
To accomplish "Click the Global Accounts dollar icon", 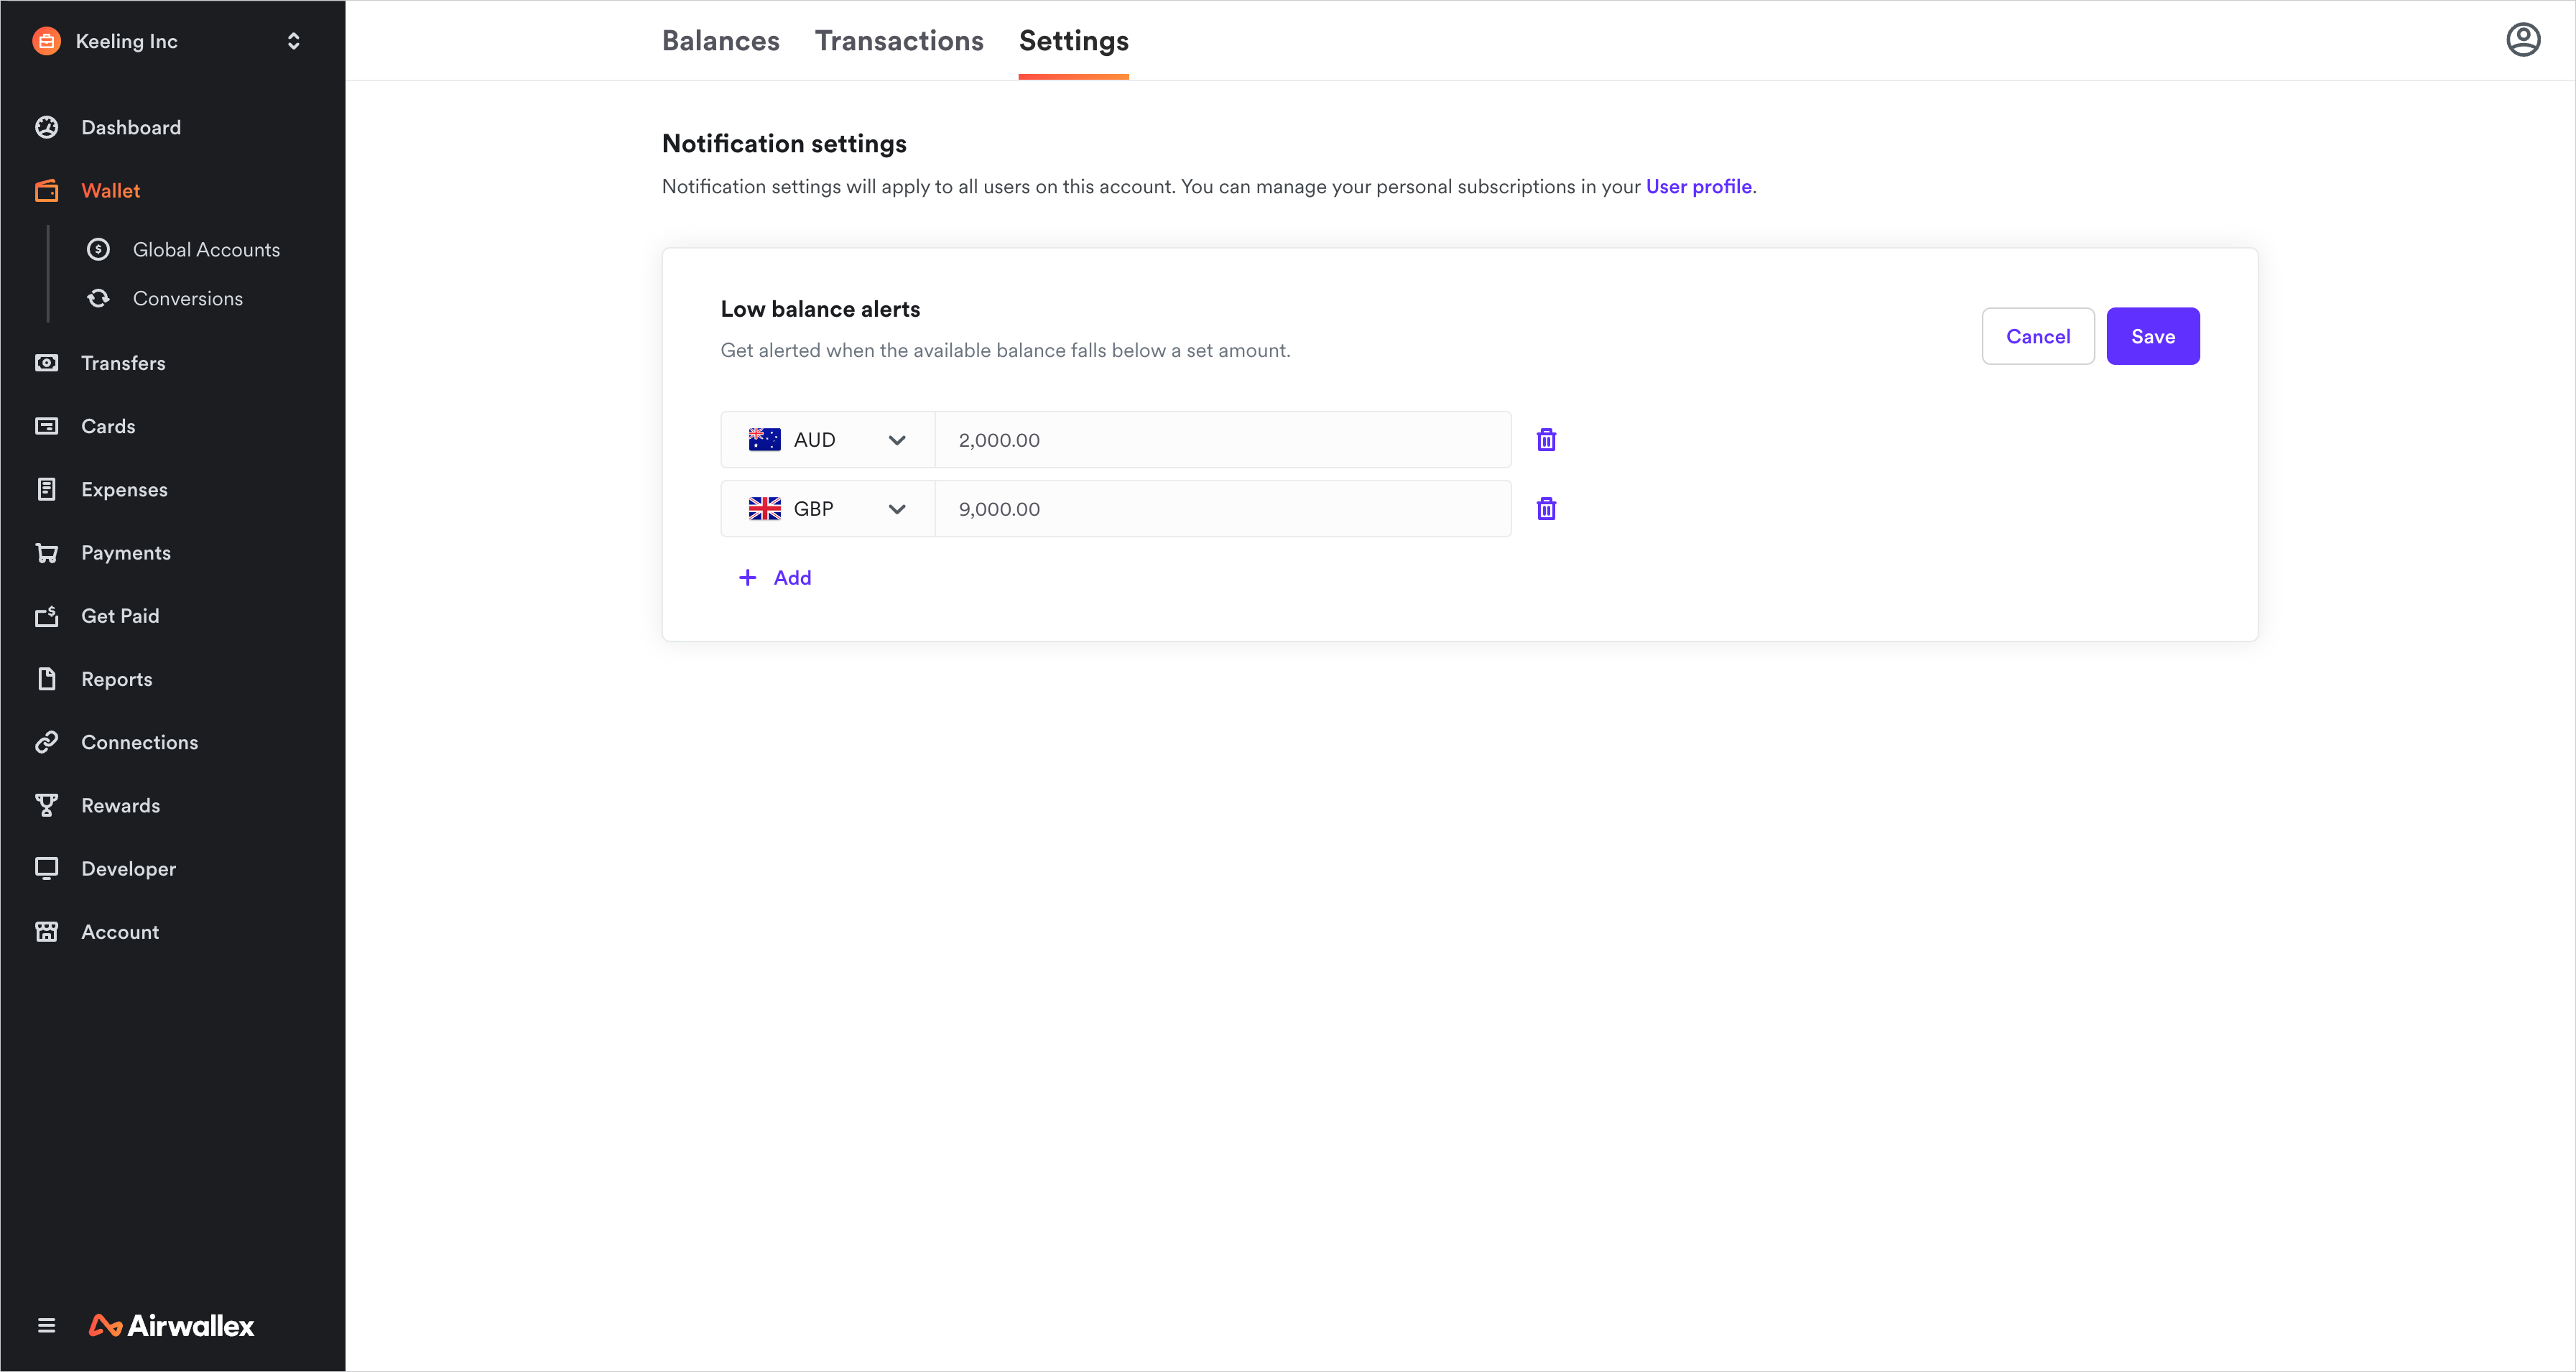I will tap(98, 249).
